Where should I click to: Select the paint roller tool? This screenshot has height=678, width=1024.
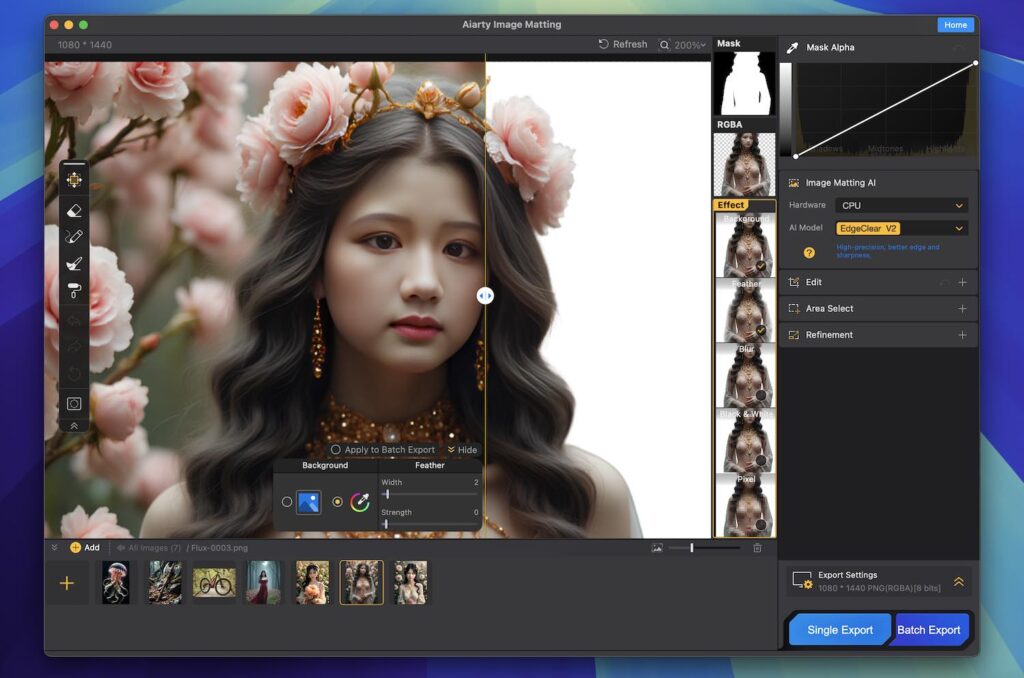pyautogui.click(x=74, y=290)
